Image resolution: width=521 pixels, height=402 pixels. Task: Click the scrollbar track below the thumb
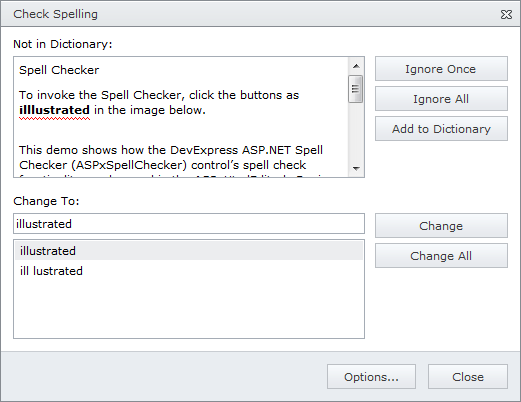356,132
